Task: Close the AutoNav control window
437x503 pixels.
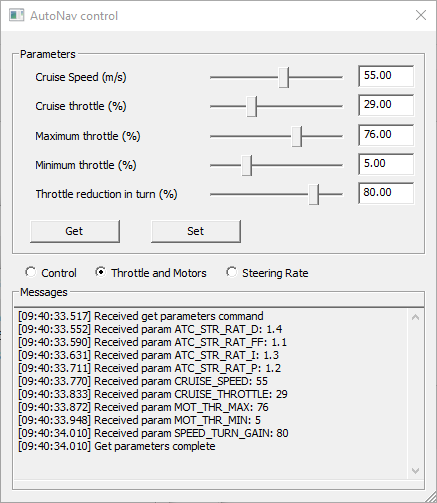Action: pyautogui.click(x=421, y=15)
